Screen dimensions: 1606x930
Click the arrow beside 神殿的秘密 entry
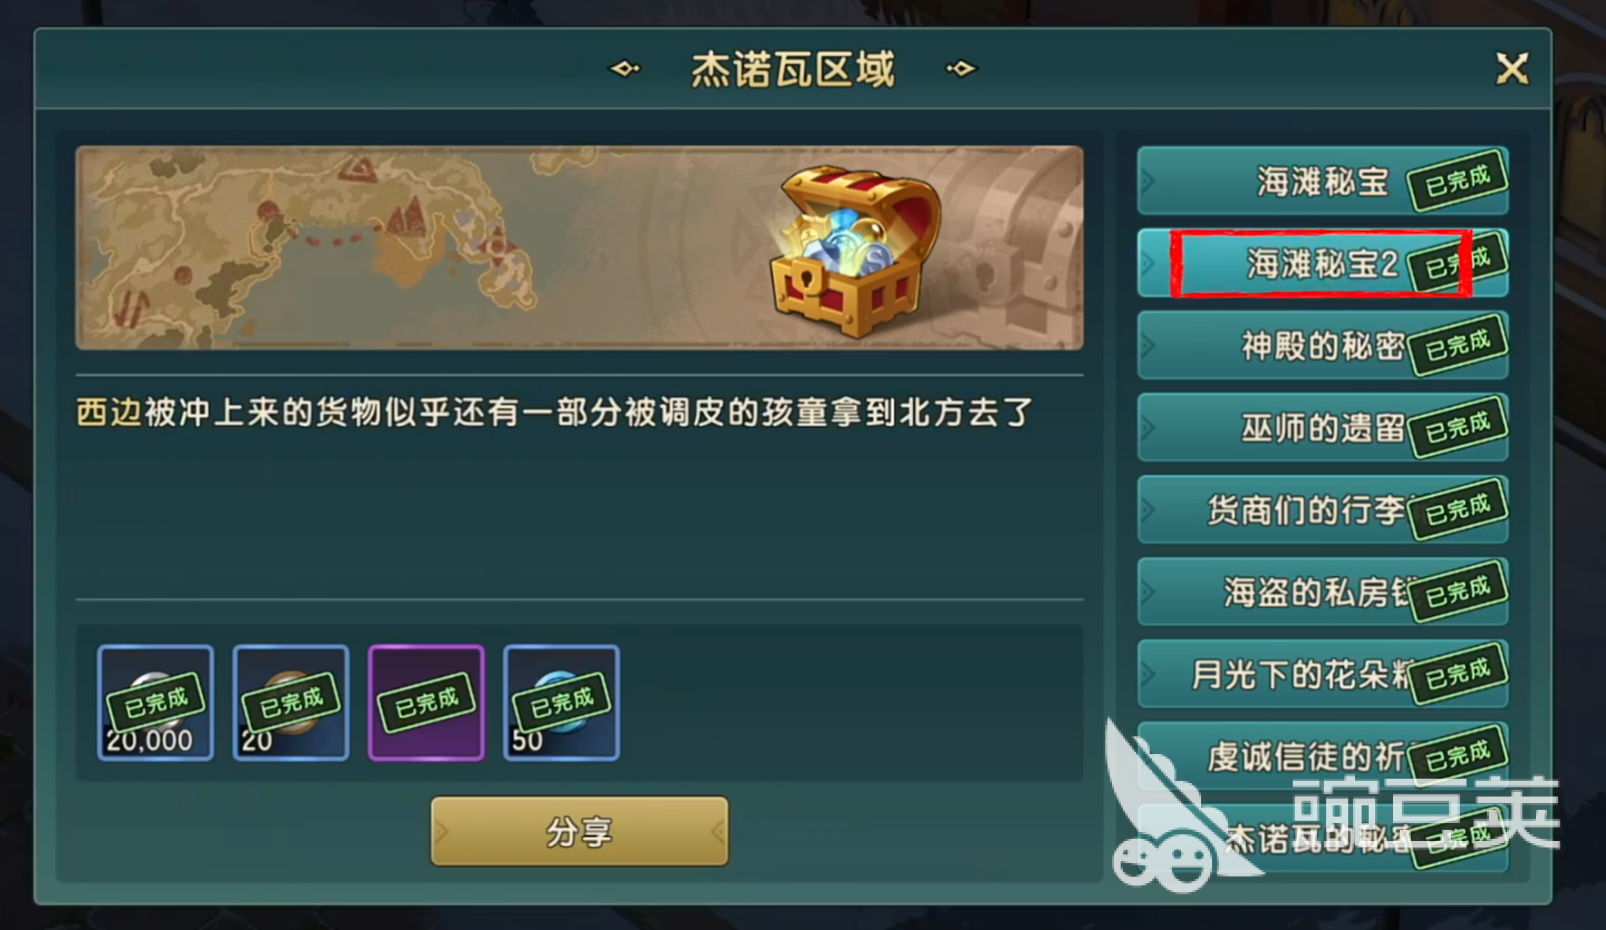tap(1148, 346)
